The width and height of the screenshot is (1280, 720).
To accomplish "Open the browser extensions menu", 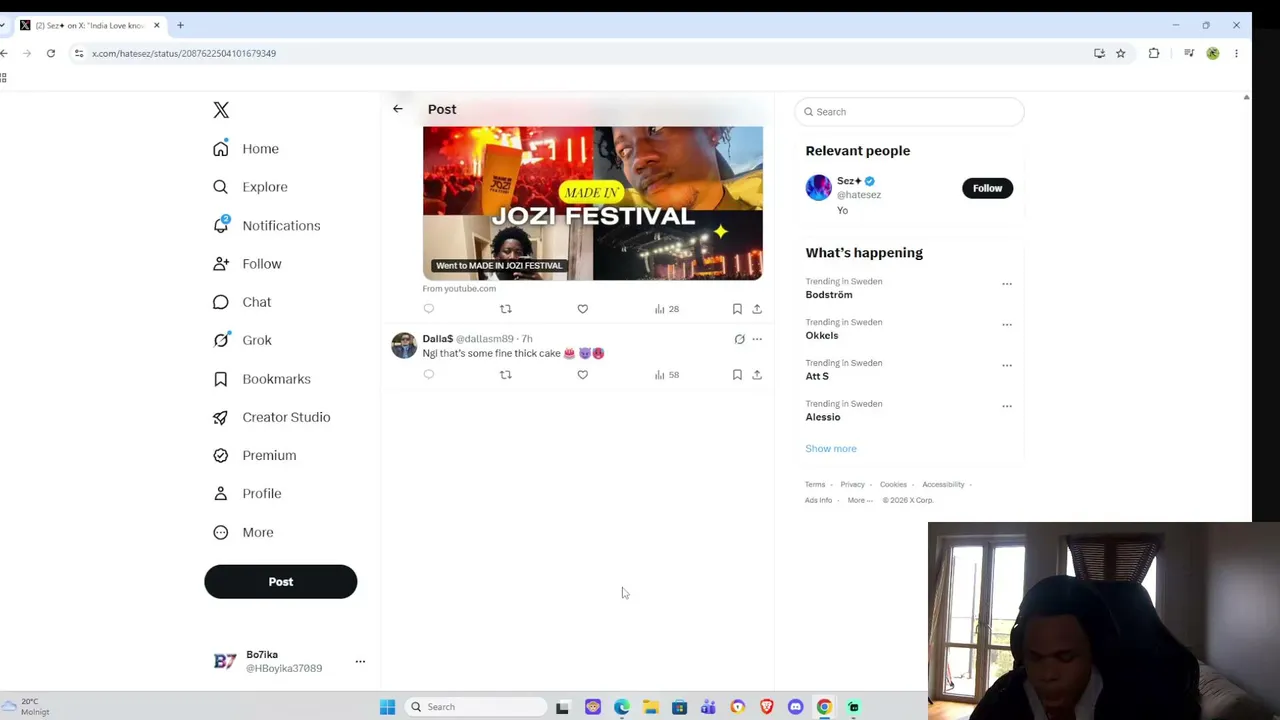I will tap(1154, 53).
